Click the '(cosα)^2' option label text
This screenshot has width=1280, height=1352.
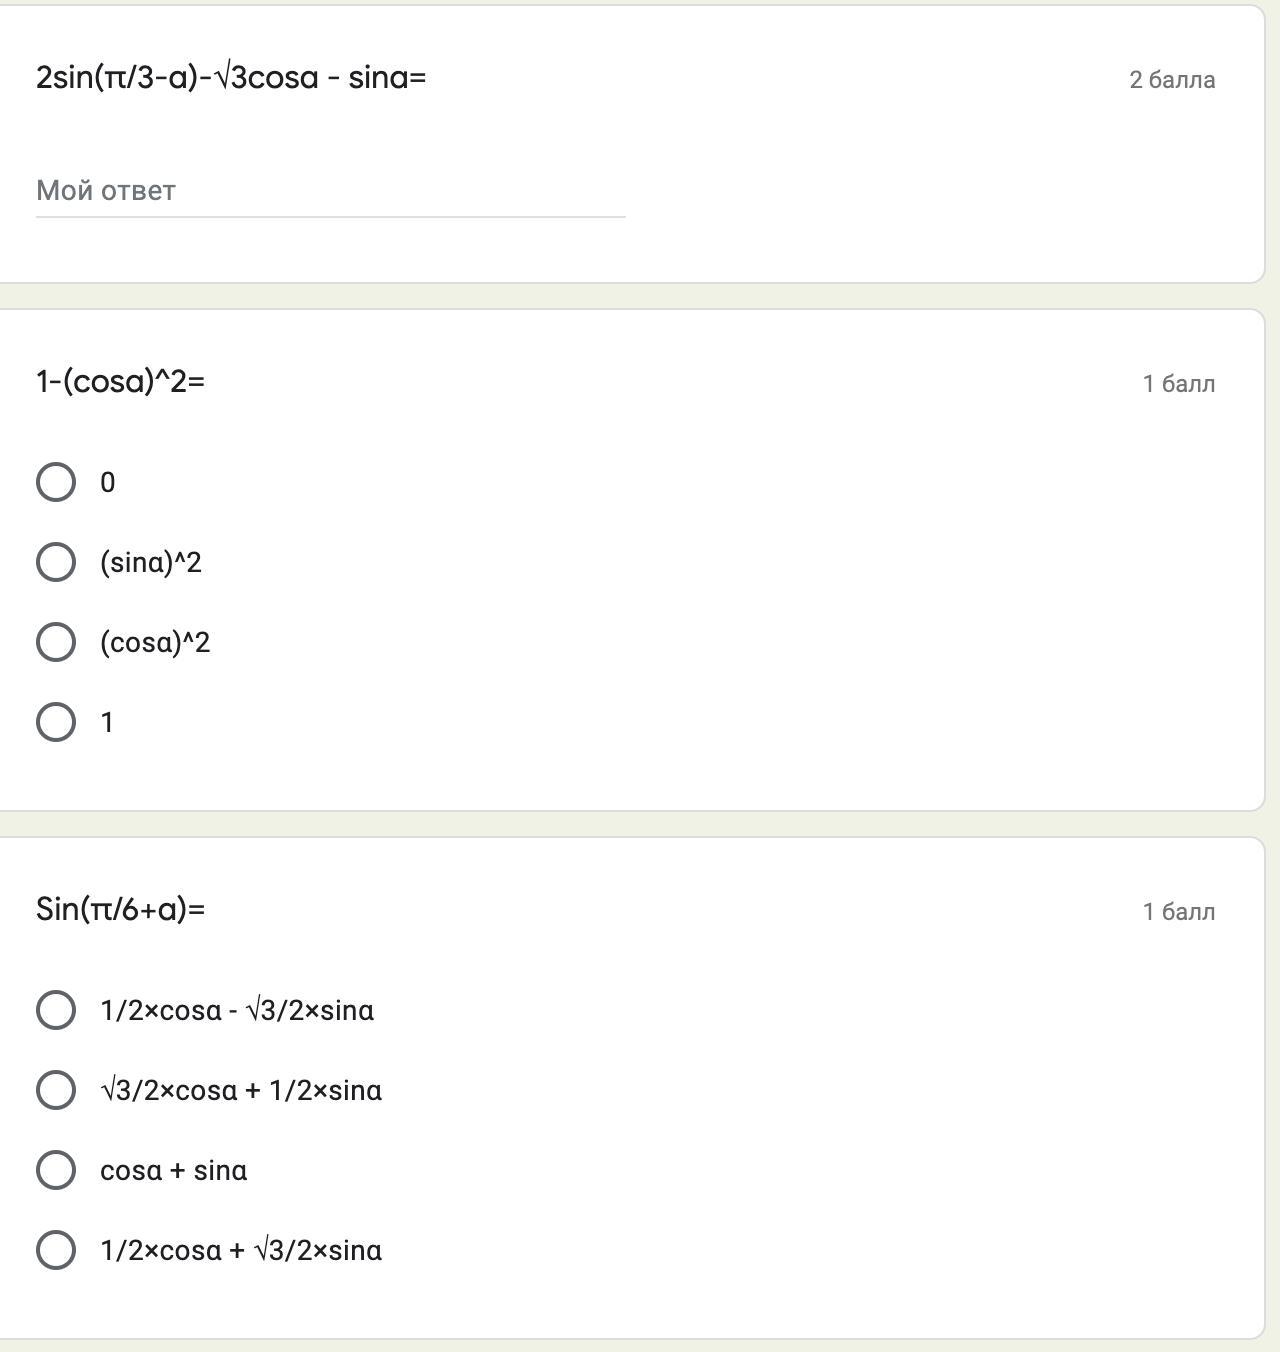click(155, 643)
